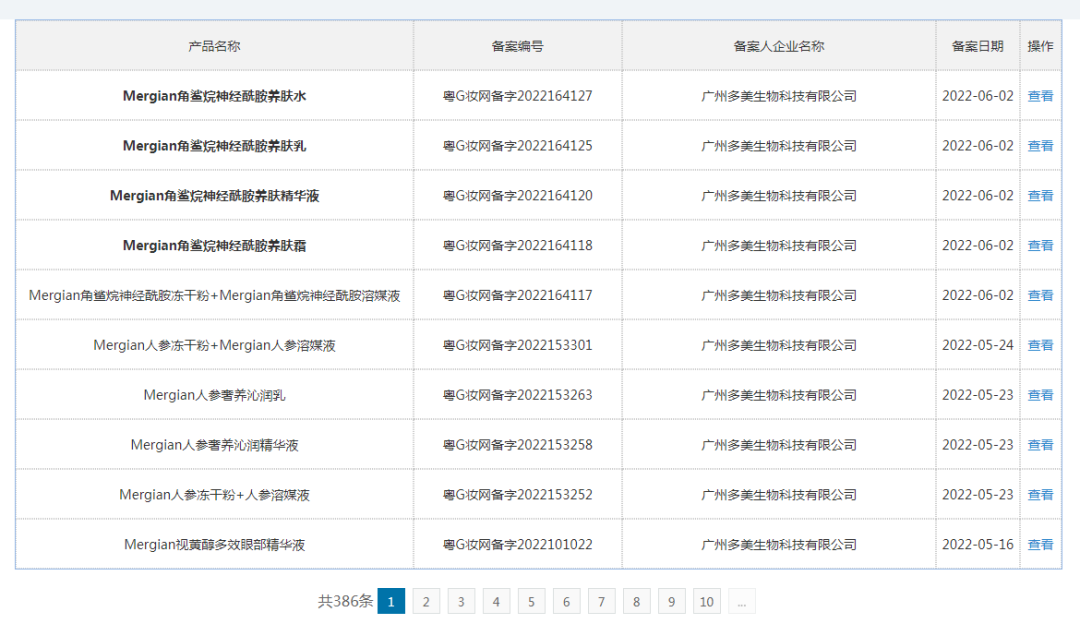Image resolution: width=1080 pixels, height=624 pixels.
Task: Select product Mergian角鲨烷神经酰胺养肤精华液
Action: coord(214,196)
